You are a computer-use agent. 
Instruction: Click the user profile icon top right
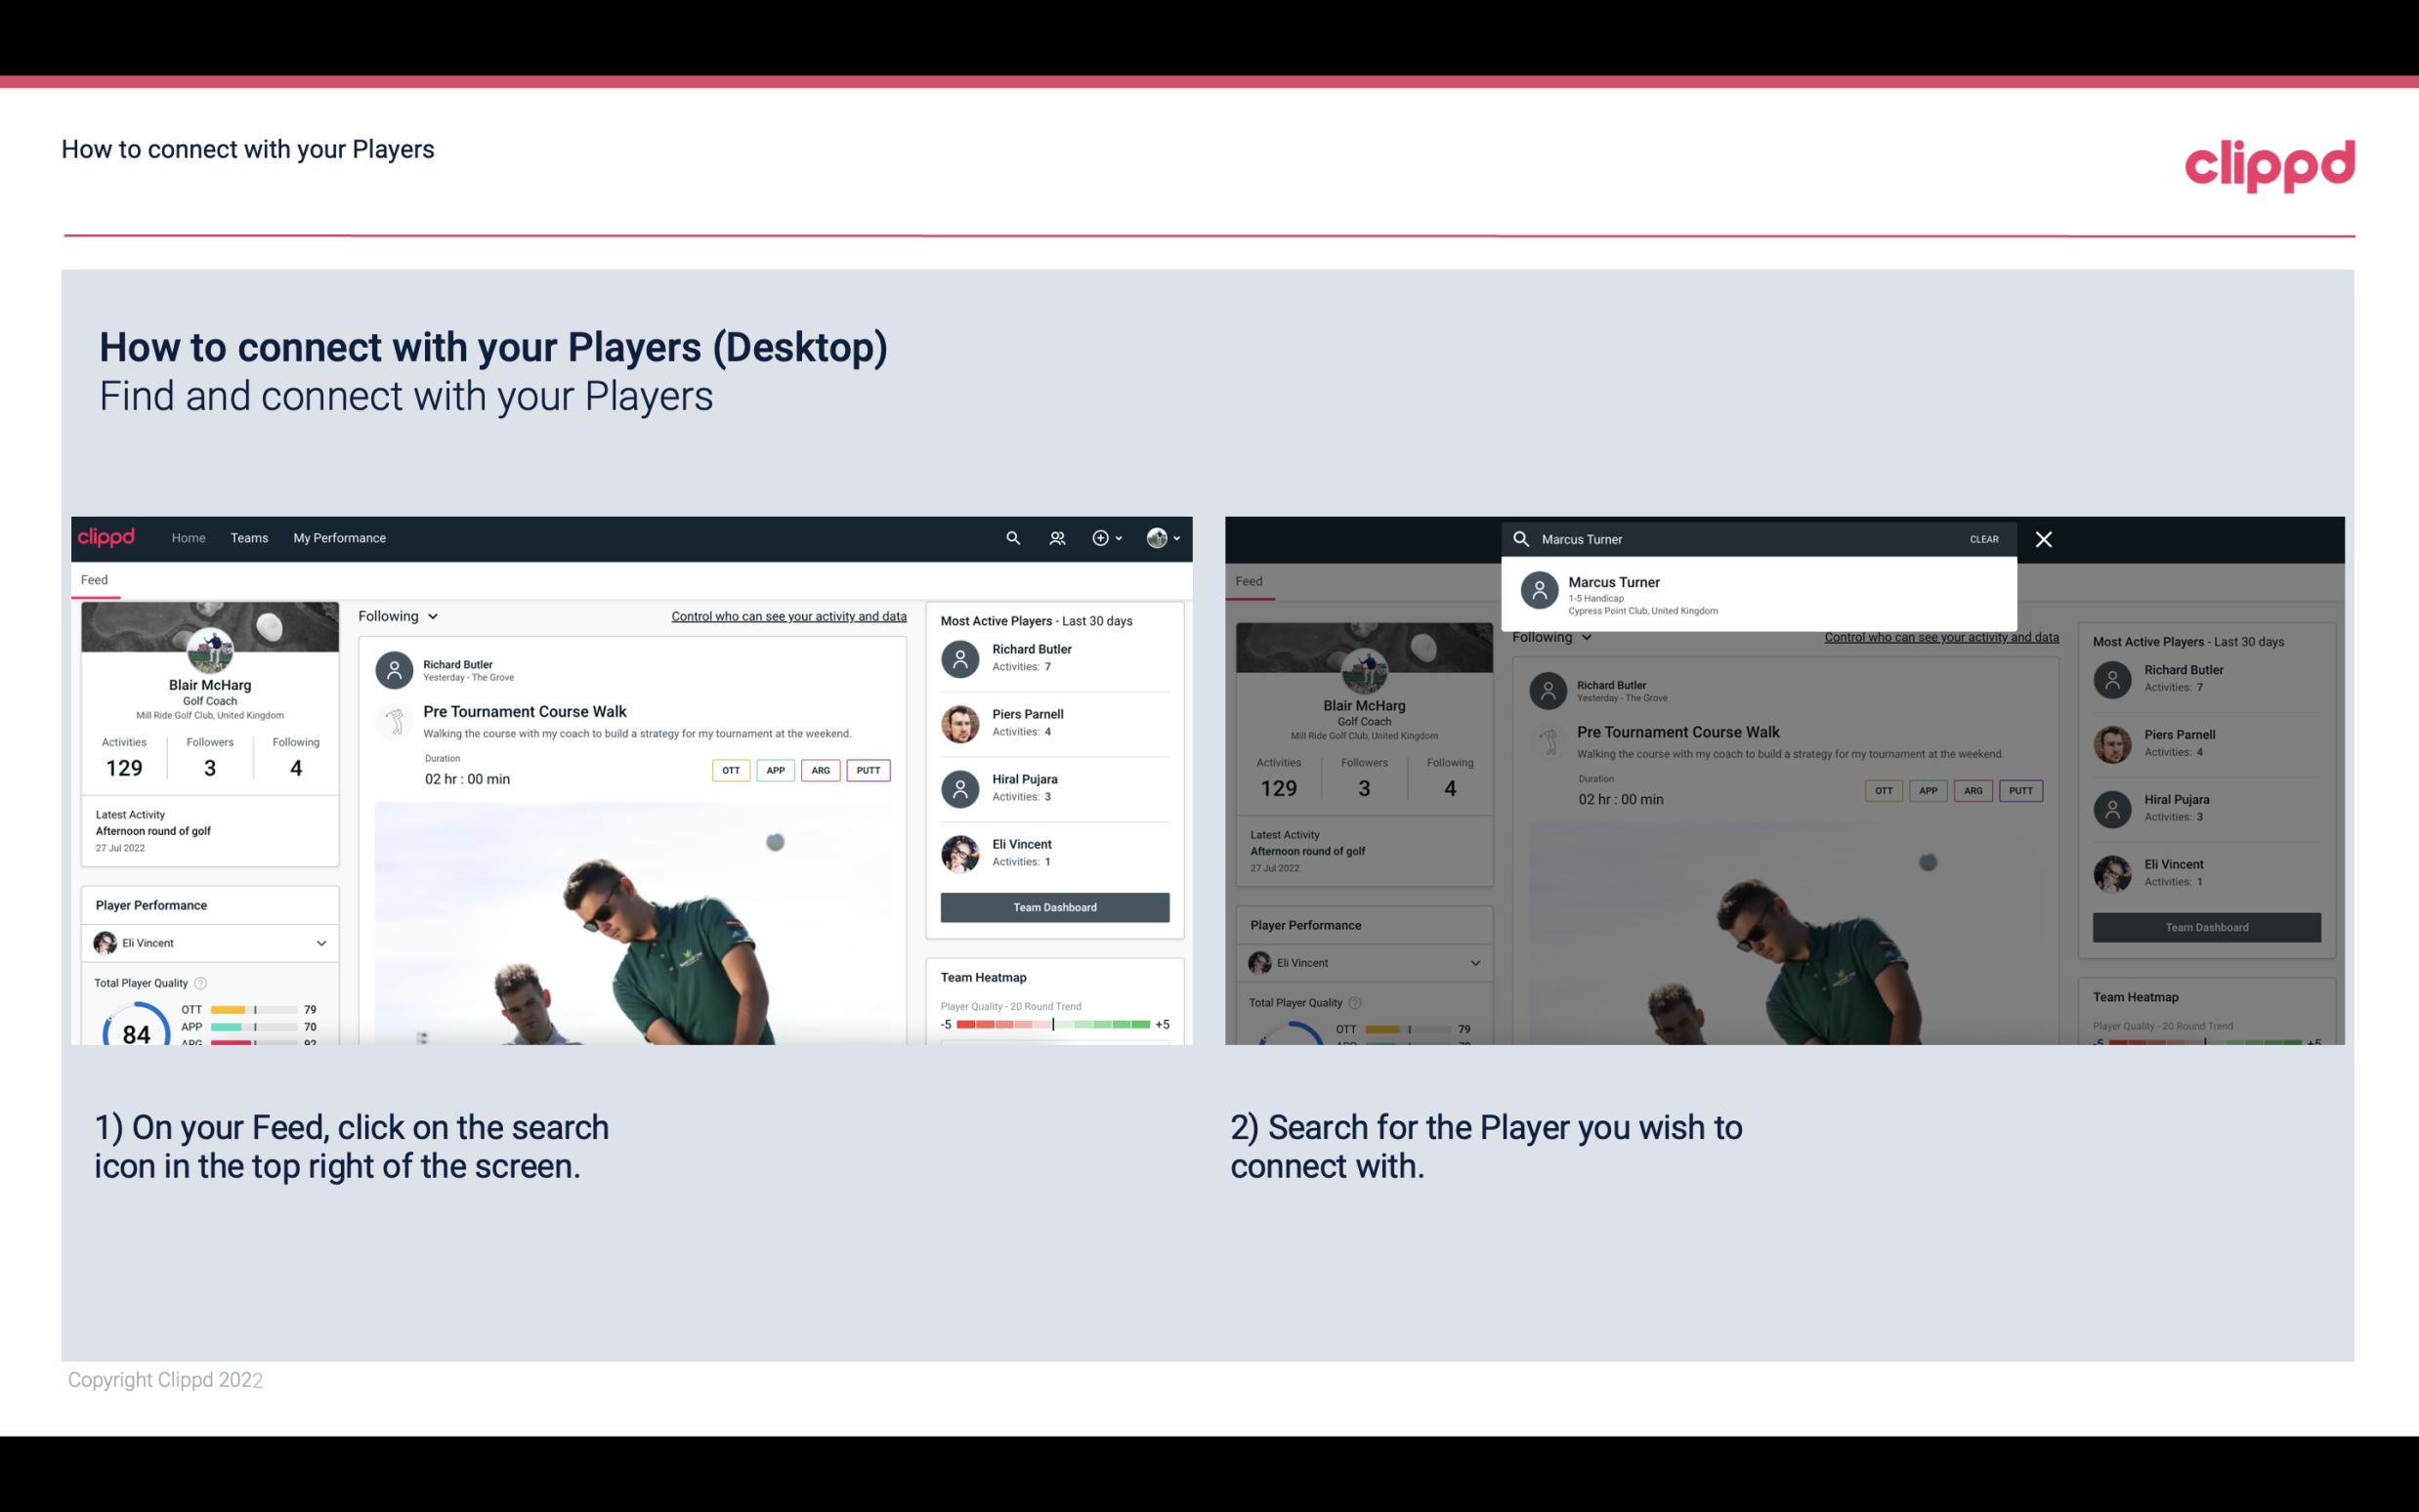tap(1158, 536)
